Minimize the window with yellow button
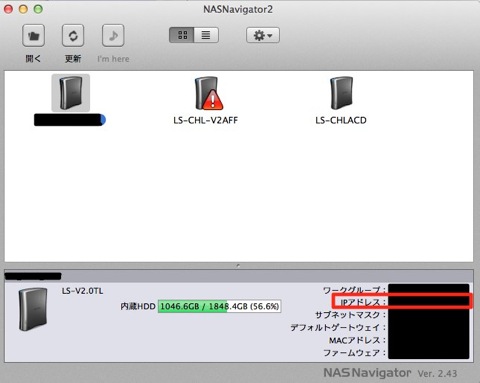The image size is (480, 383). click(x=23, y=9)
